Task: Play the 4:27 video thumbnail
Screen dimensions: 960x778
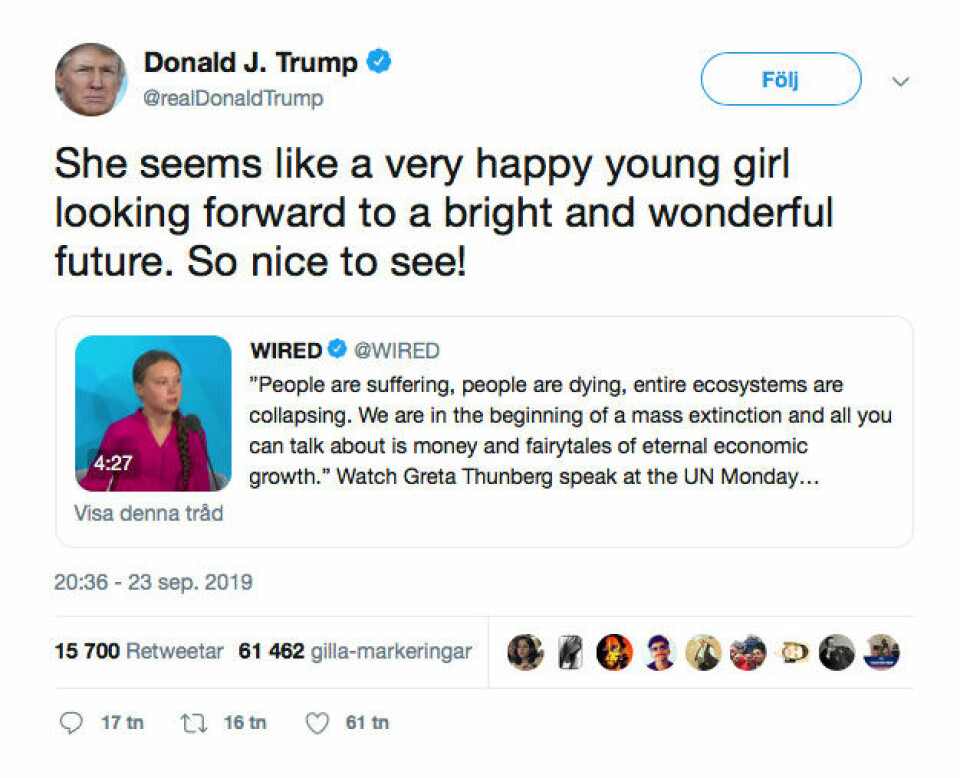Action: point(153,413)
